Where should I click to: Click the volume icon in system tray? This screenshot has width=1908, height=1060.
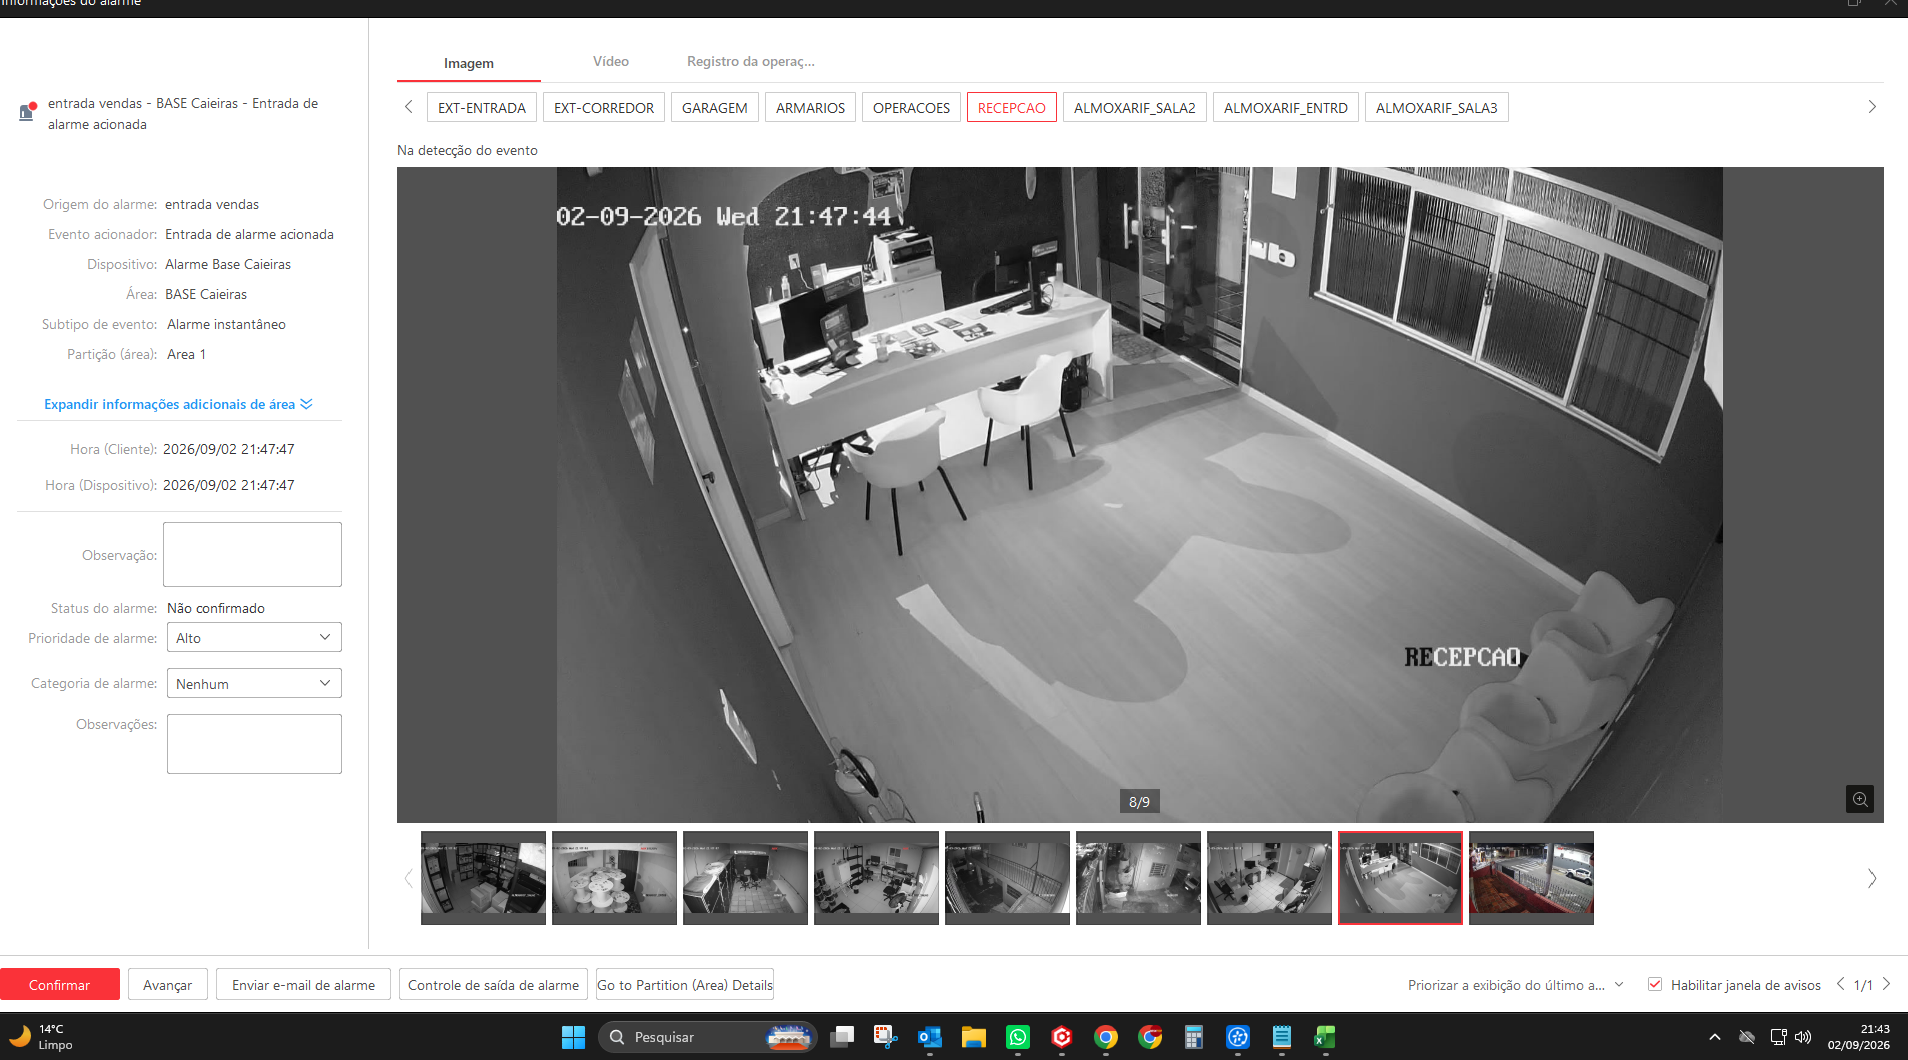coord(1803,1037)
